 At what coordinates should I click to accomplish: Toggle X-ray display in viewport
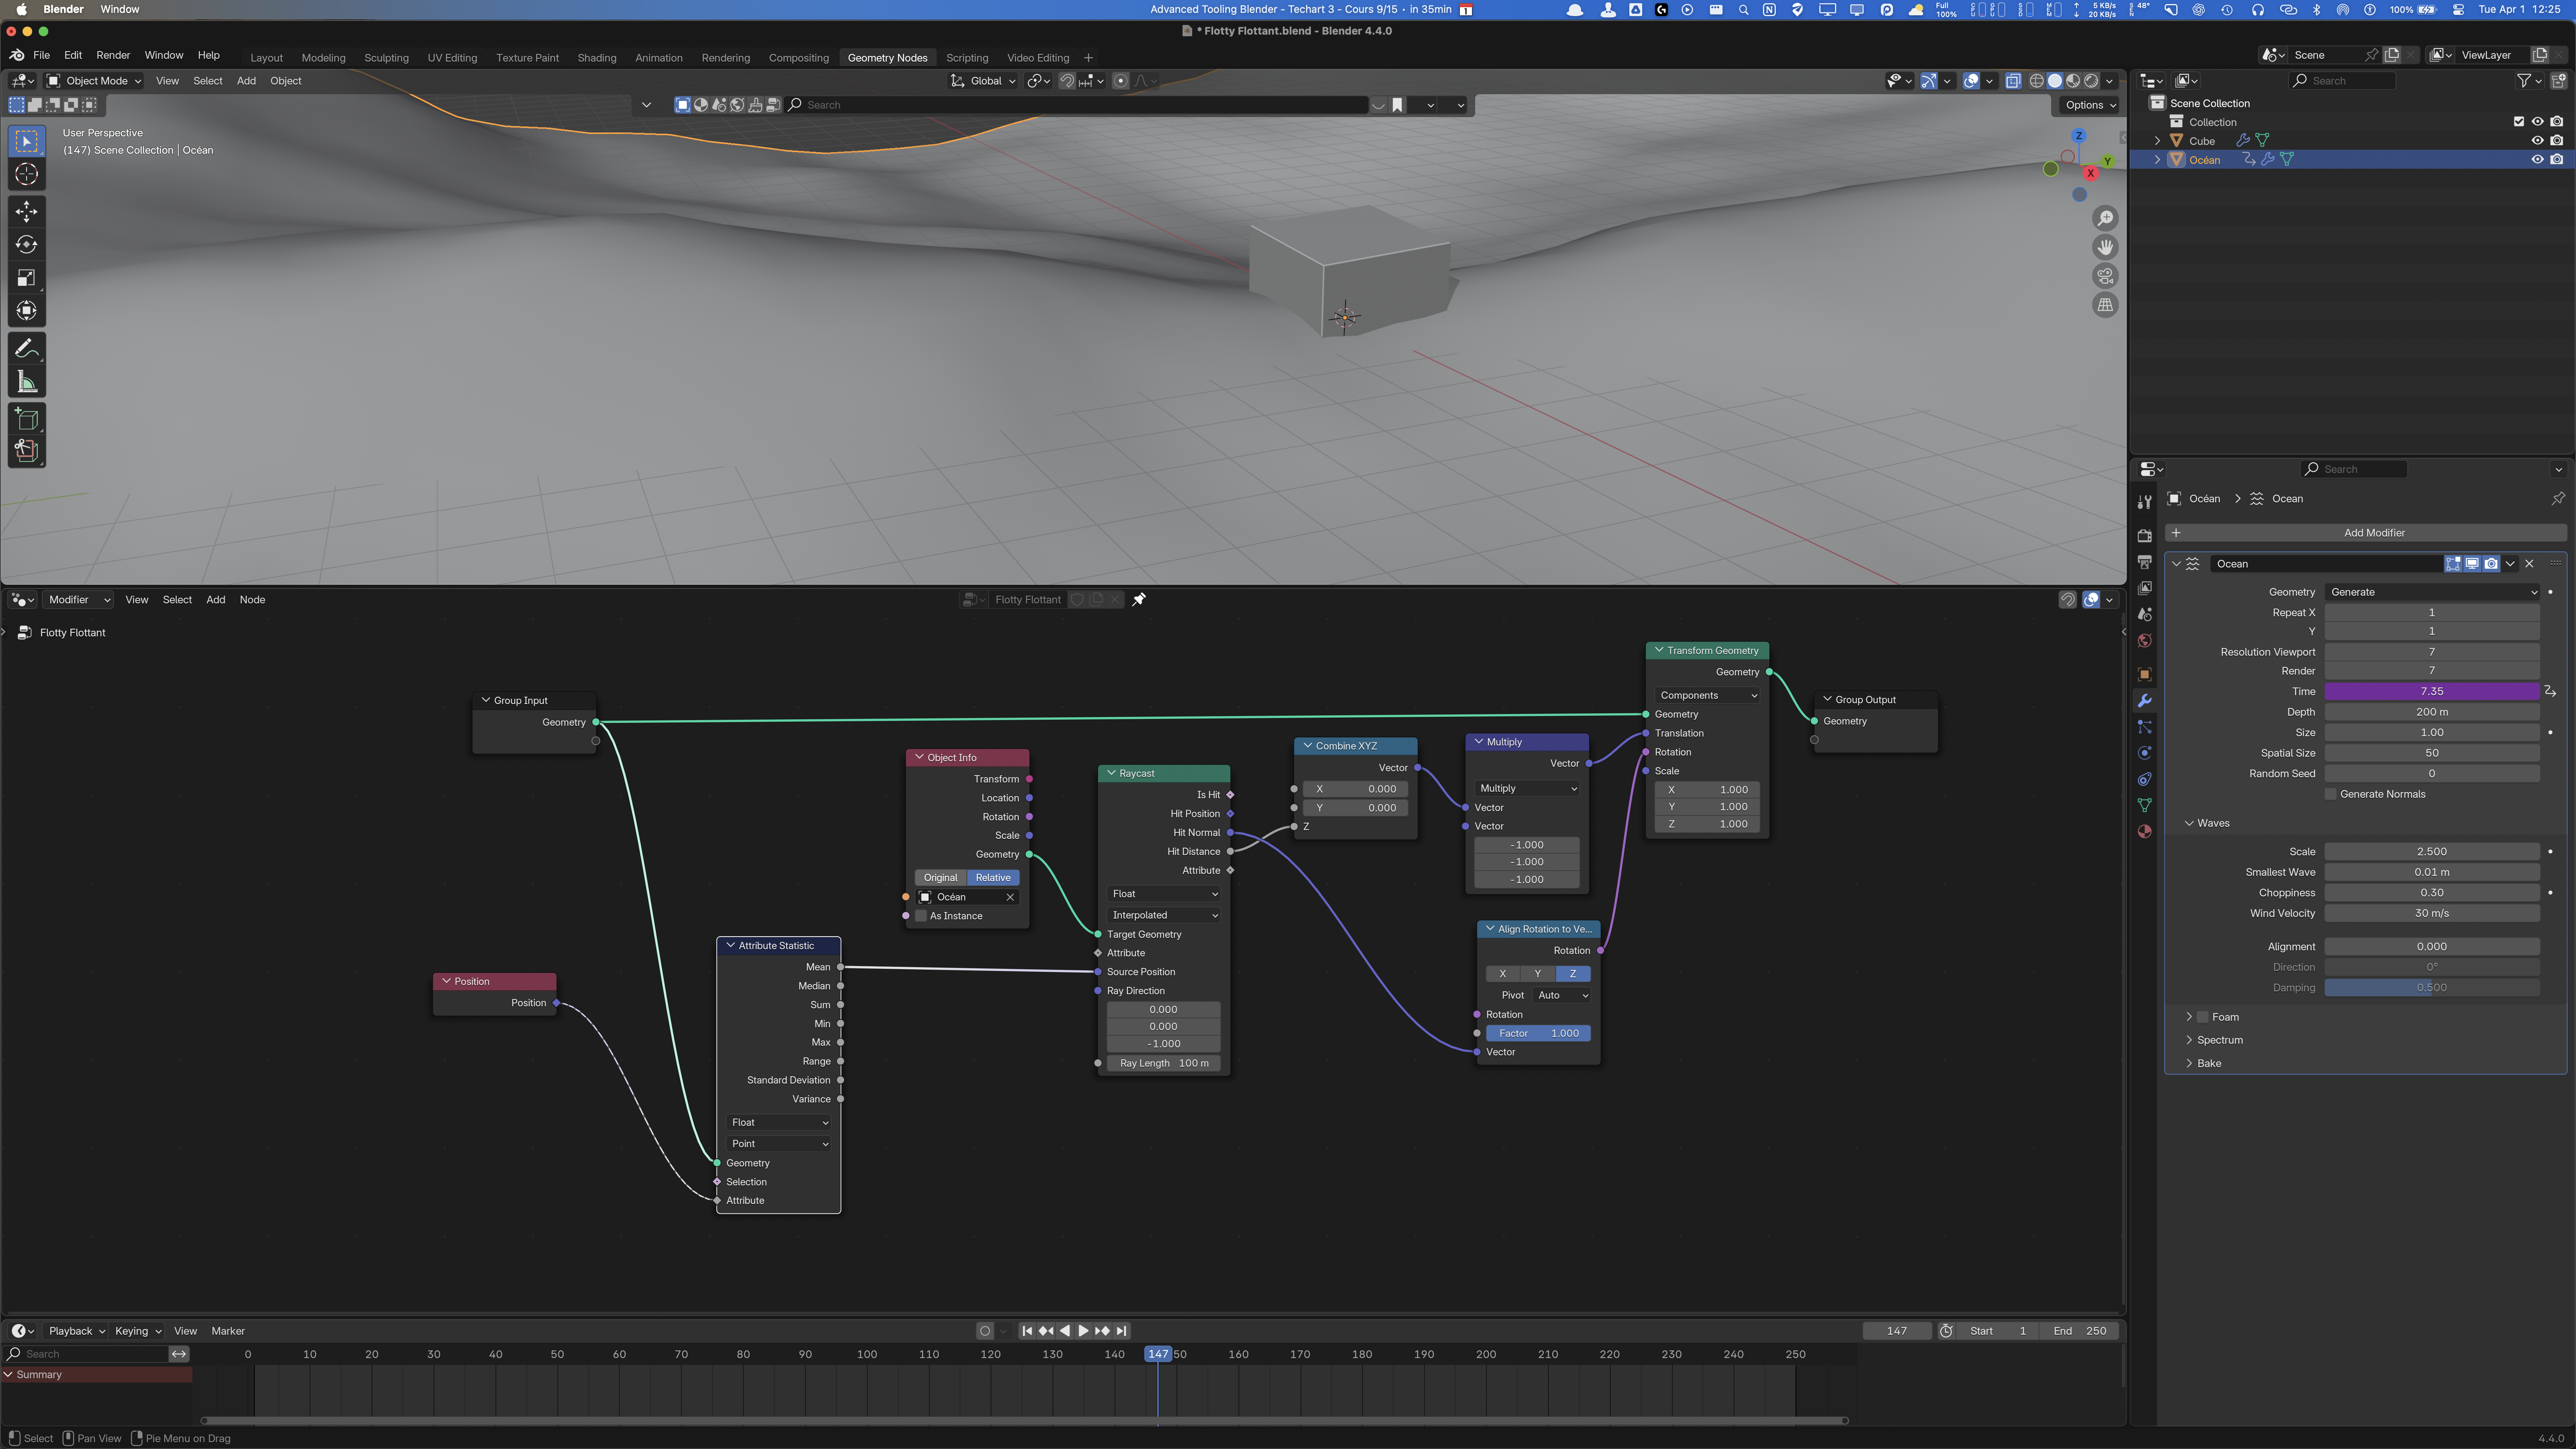click(2012, 81)
